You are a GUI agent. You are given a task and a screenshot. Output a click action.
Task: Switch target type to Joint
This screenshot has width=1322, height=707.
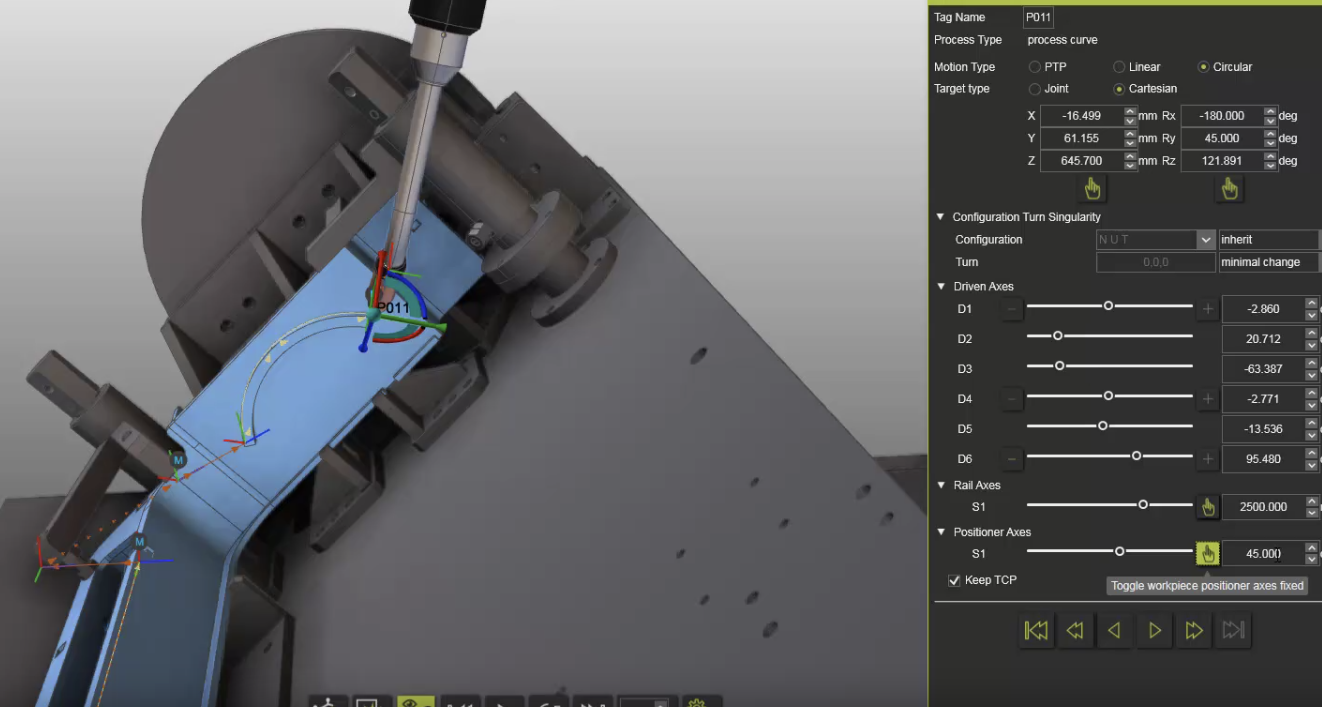[1034, 88]
